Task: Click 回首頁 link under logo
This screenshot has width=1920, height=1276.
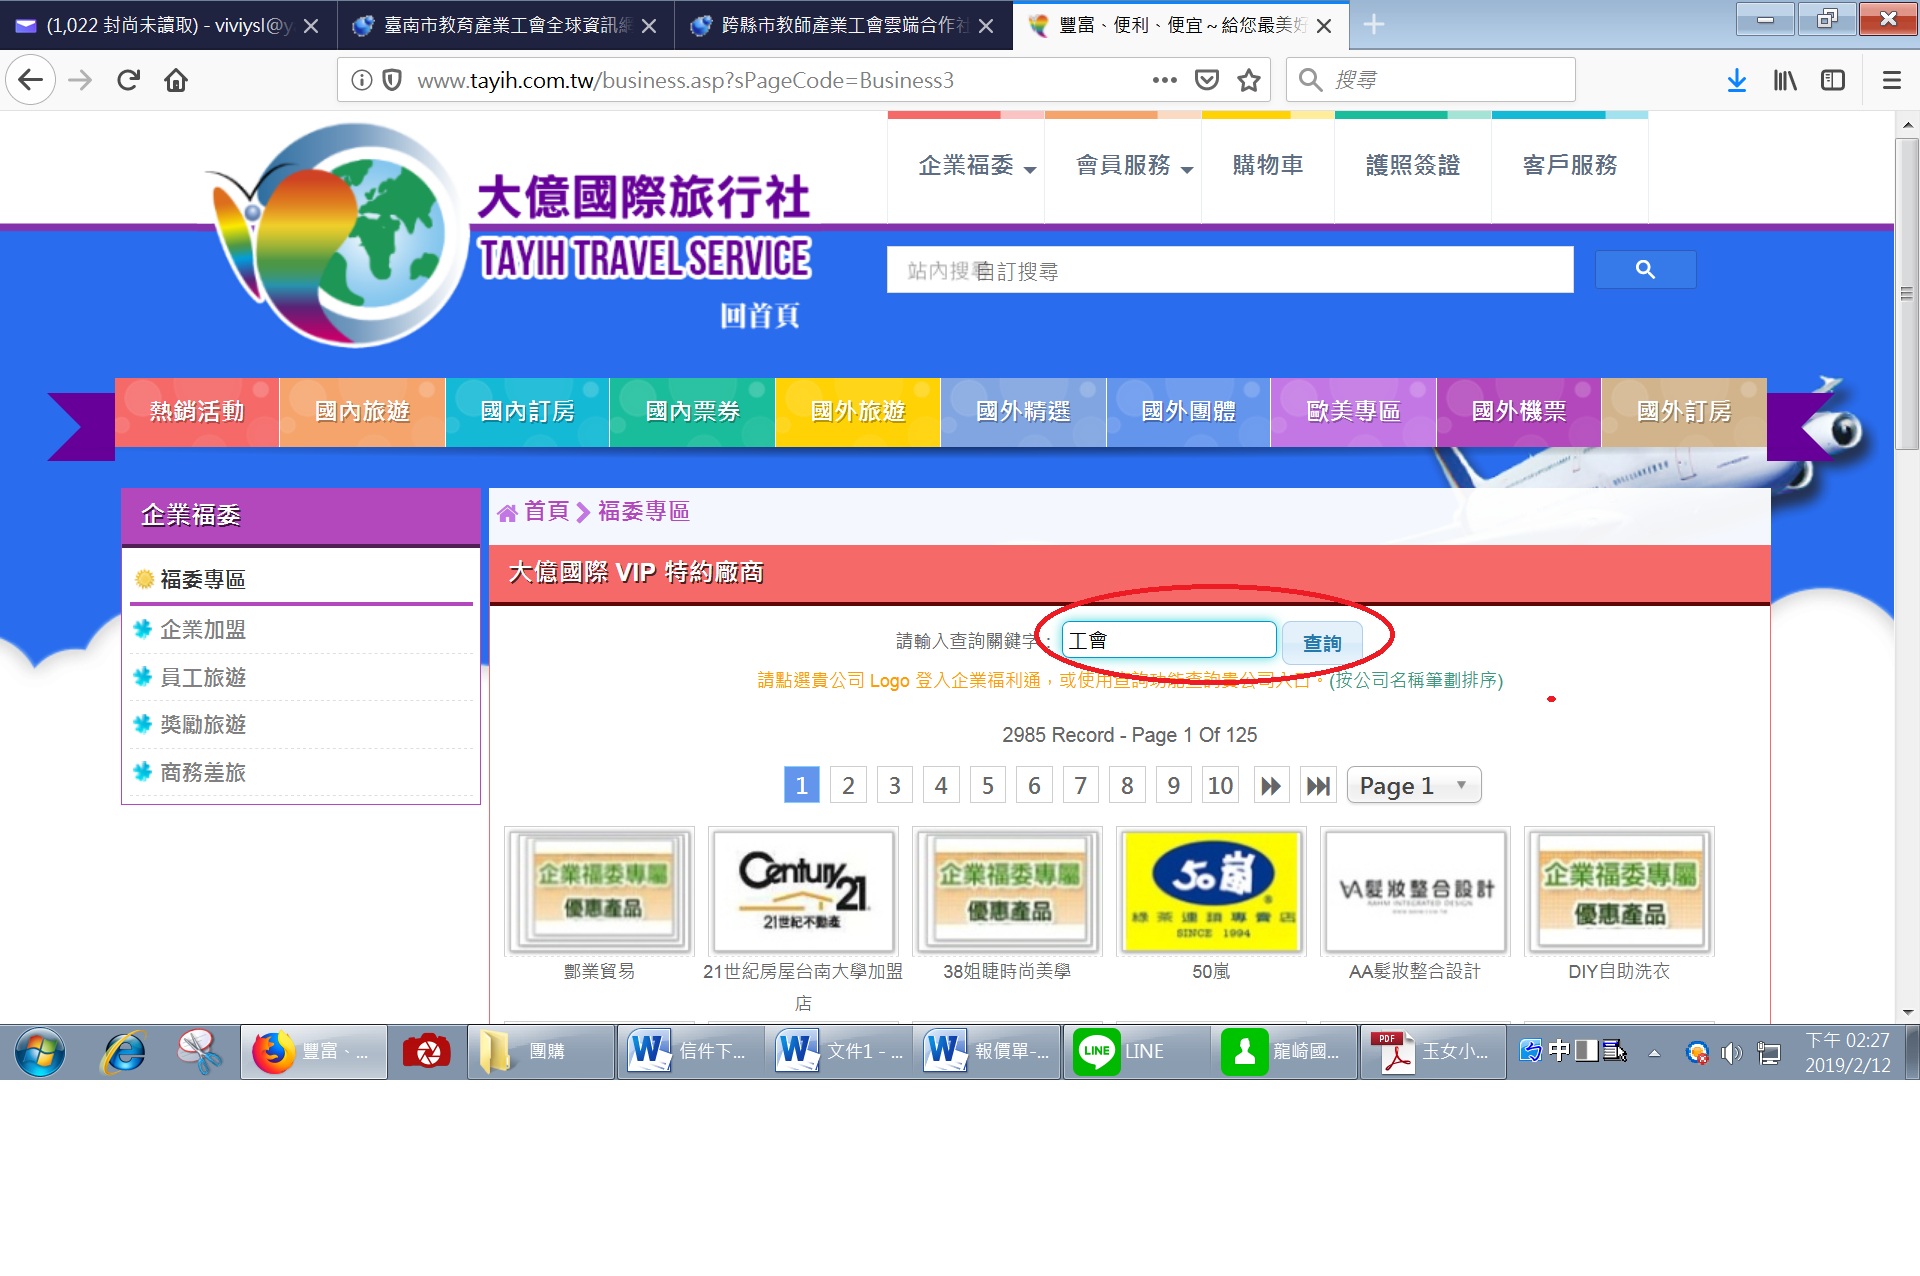Action: pos(760,317)
